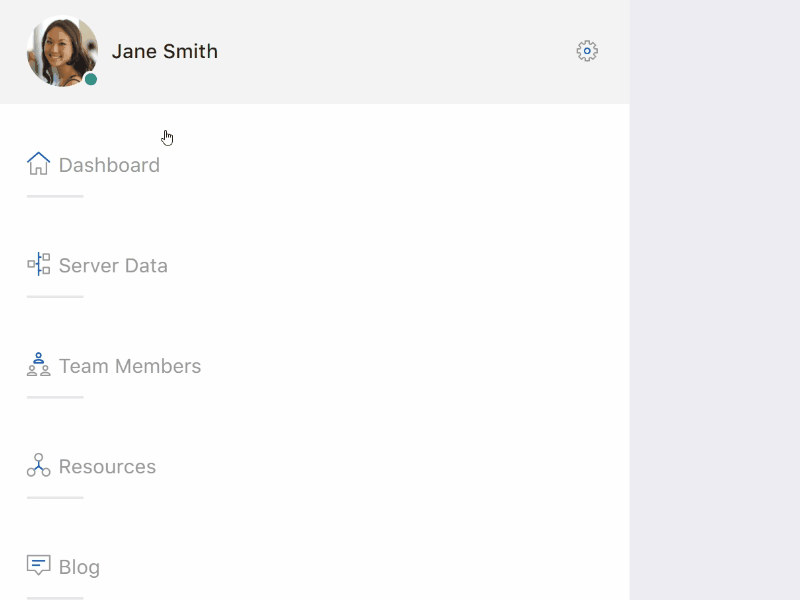This screenshot has height=600, width=800.
Task: Open settings with the gear icon
Action: pos(587,51)
